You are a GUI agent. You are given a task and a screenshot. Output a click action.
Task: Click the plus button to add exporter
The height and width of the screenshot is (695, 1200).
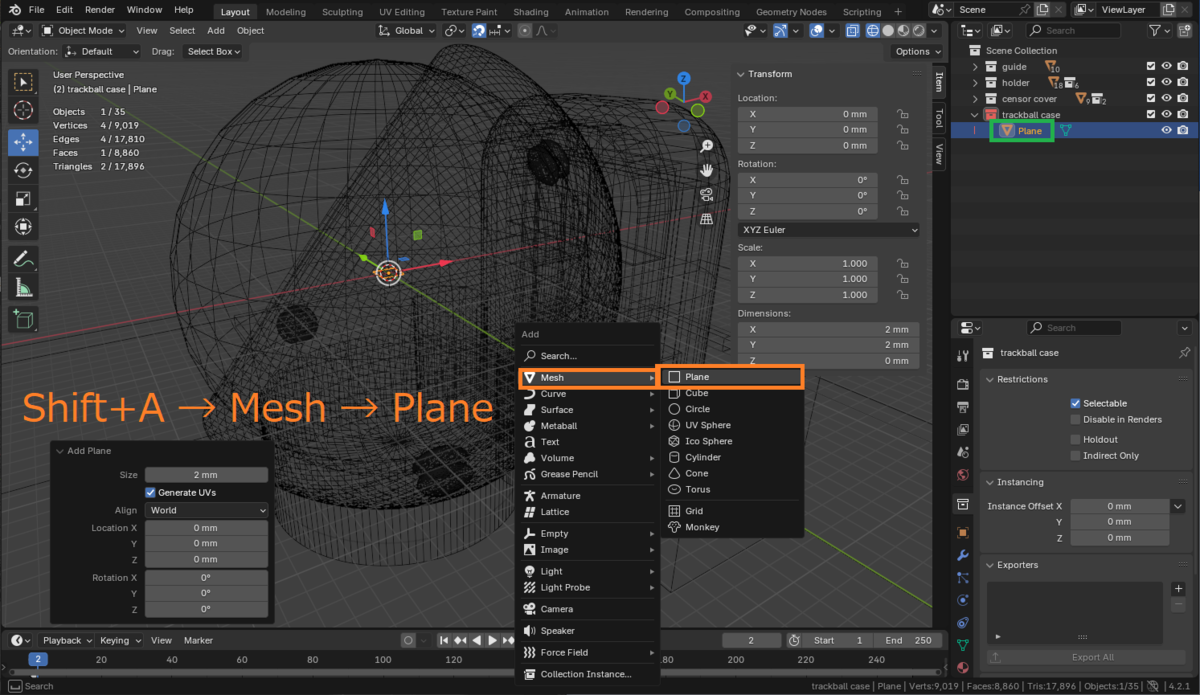tap(1178, 589)
